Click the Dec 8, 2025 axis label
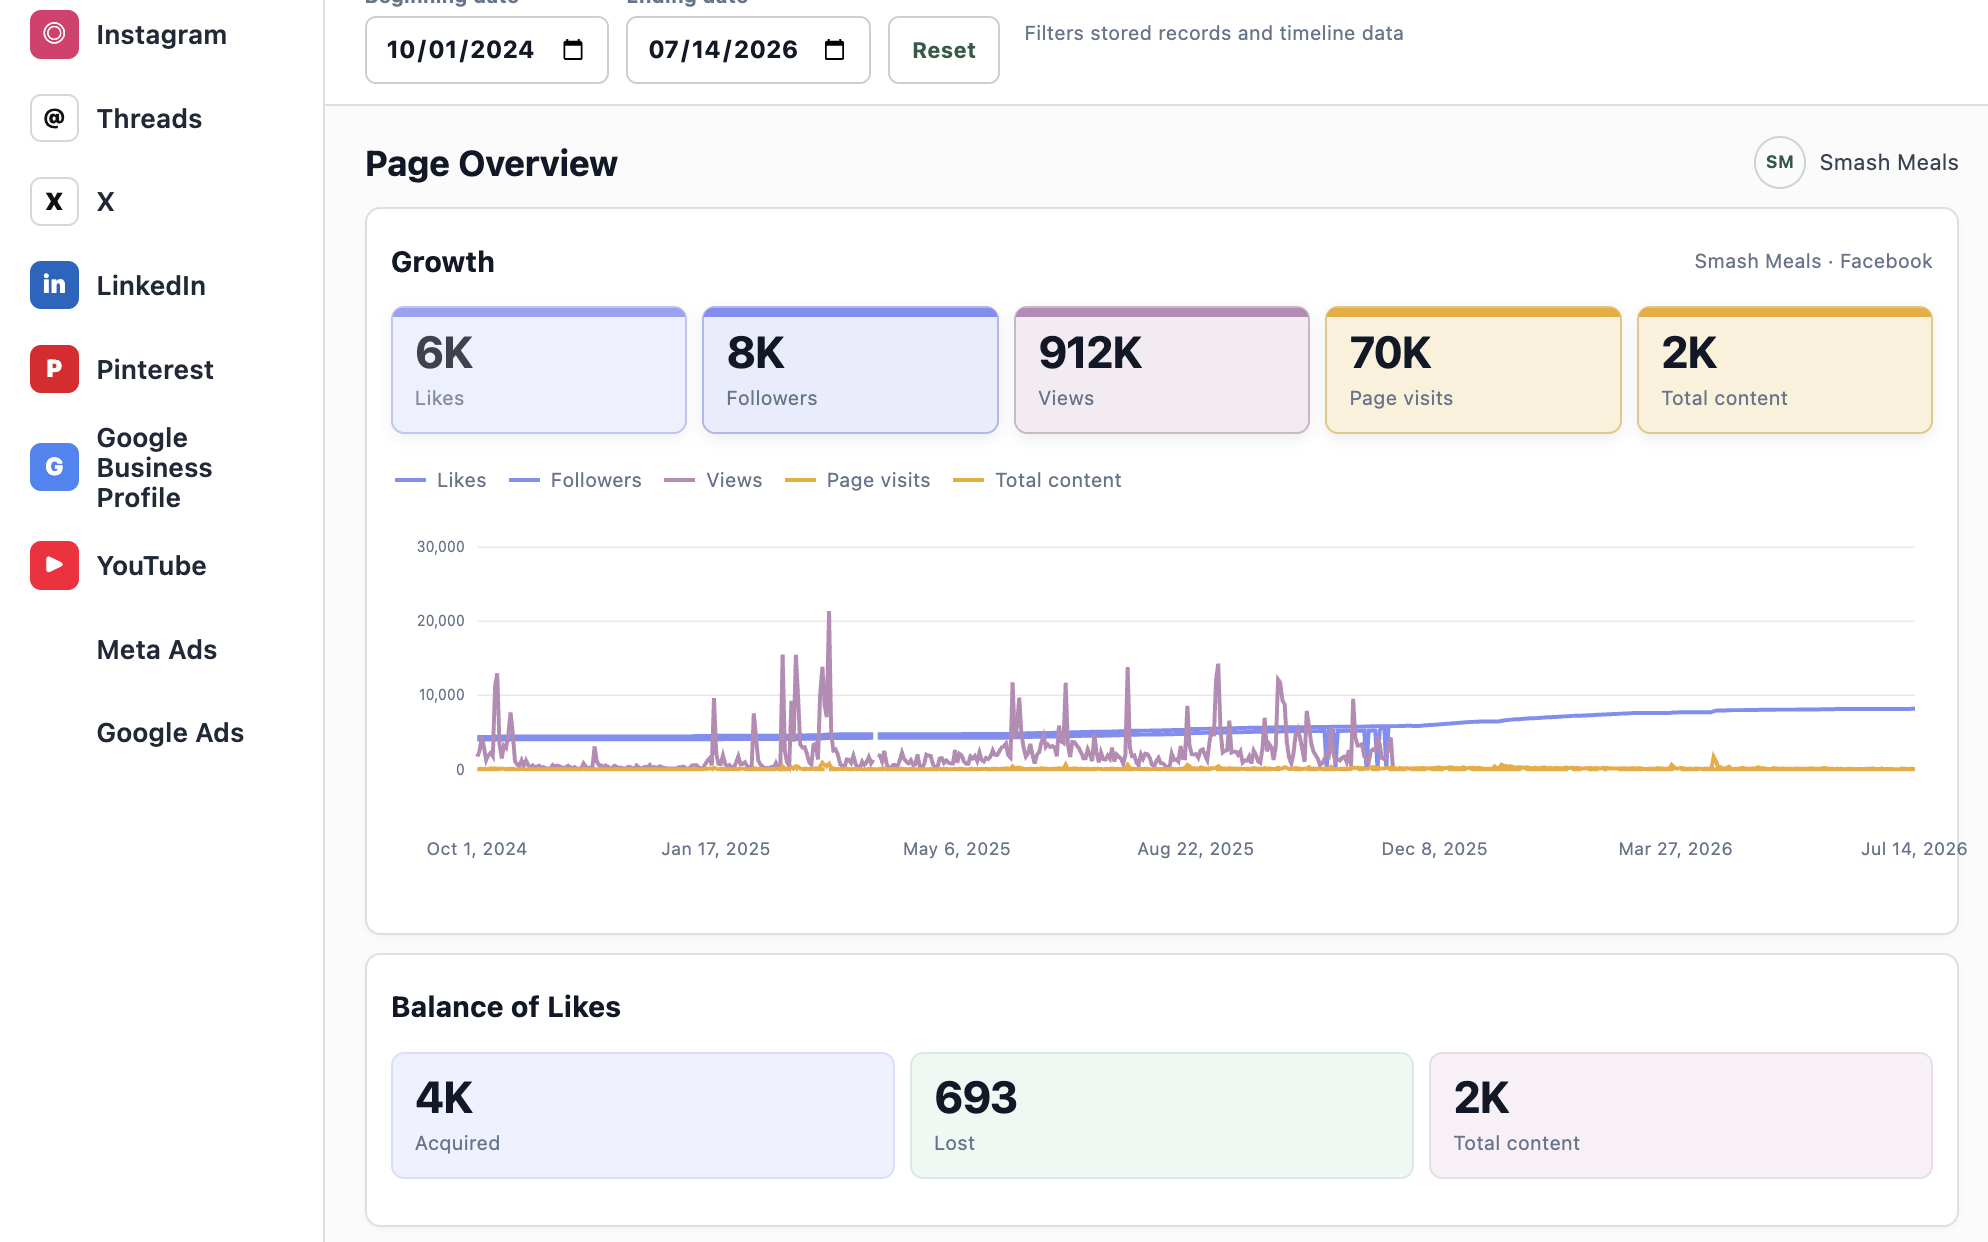The width and height of the screenshot is (1988, 1242). click(x=1435, y=849)
